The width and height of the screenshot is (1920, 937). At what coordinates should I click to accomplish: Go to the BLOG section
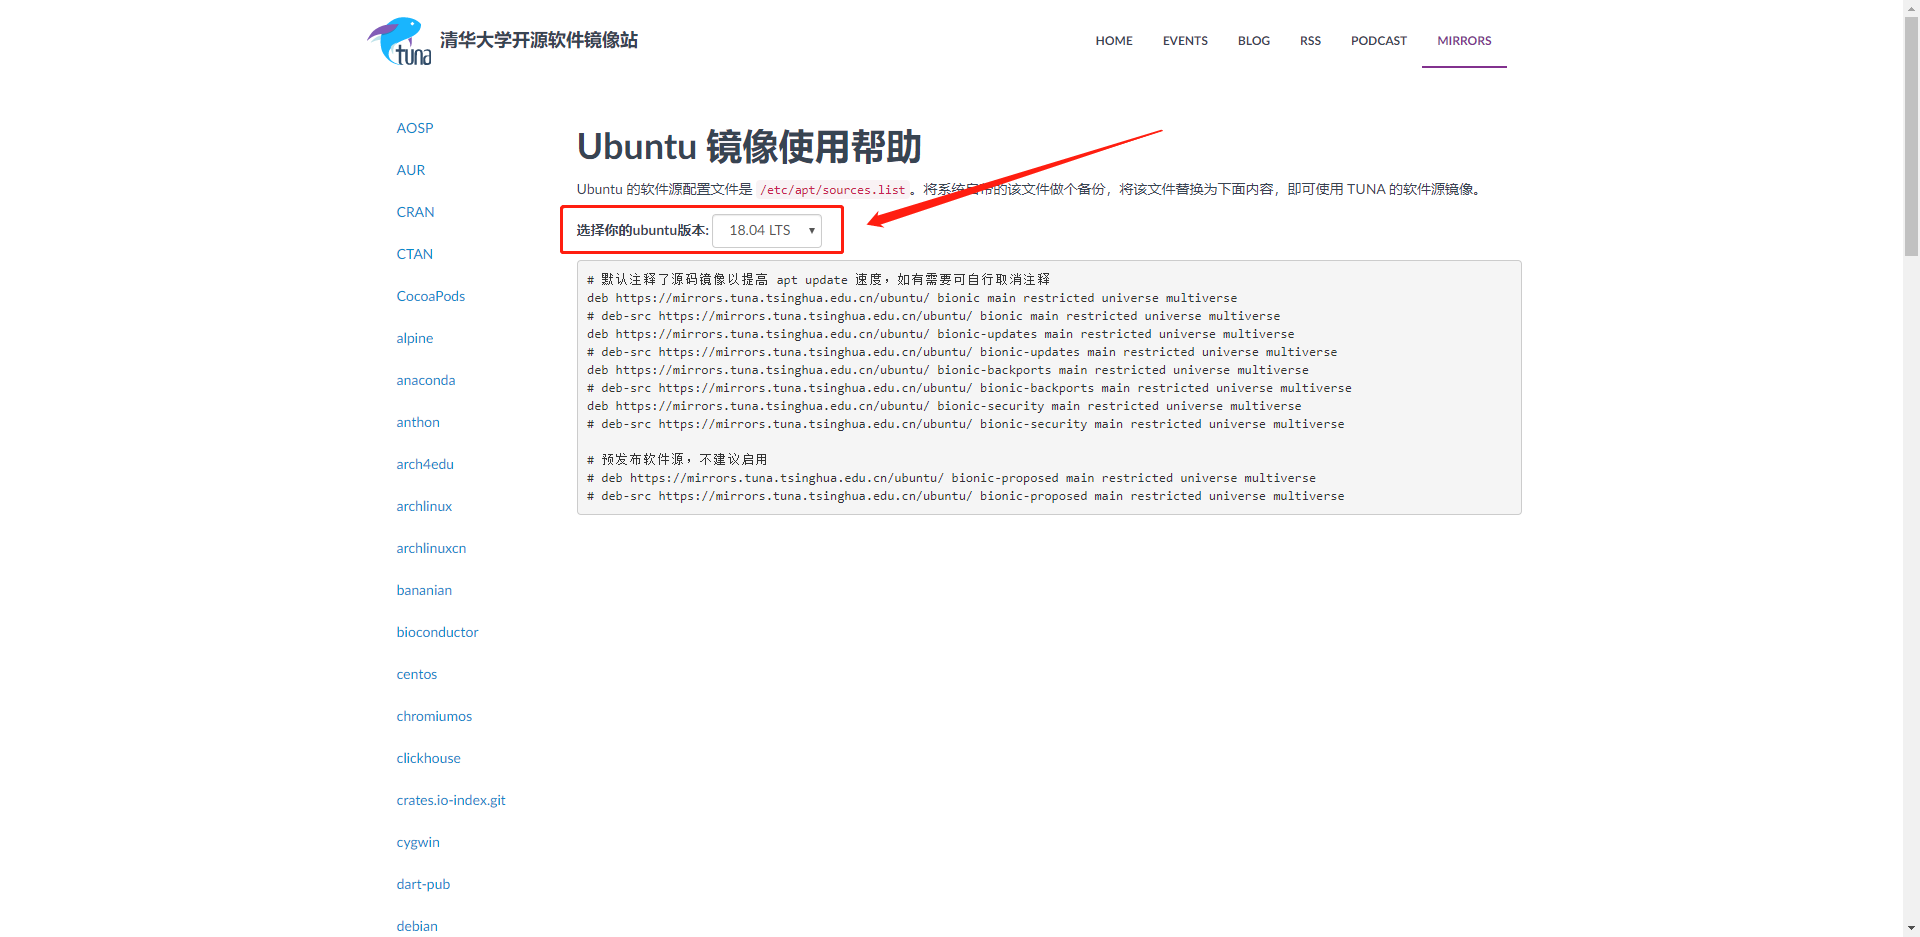coord(1253,41)
